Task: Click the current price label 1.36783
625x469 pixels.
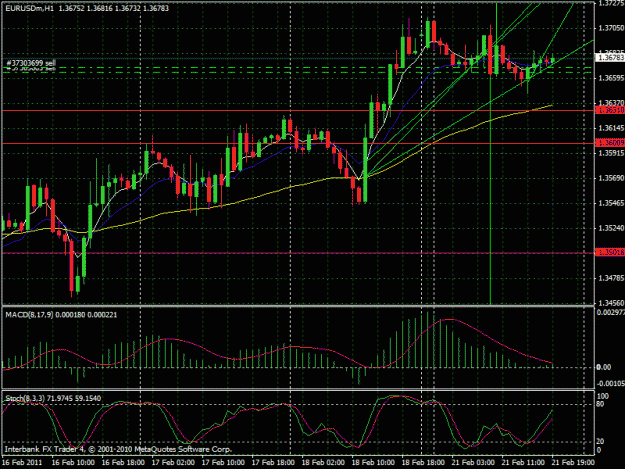Action: (610, 58)
